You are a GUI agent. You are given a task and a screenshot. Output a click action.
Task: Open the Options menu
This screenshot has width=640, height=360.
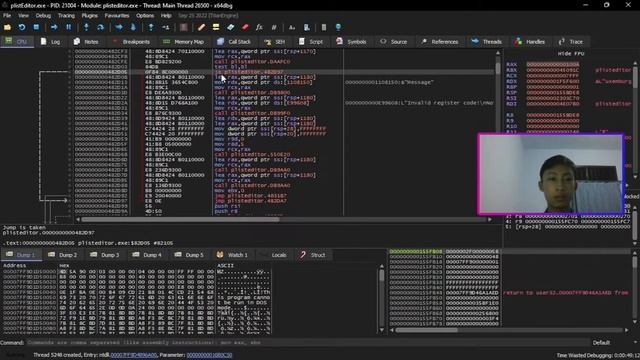tap(145, 16)
